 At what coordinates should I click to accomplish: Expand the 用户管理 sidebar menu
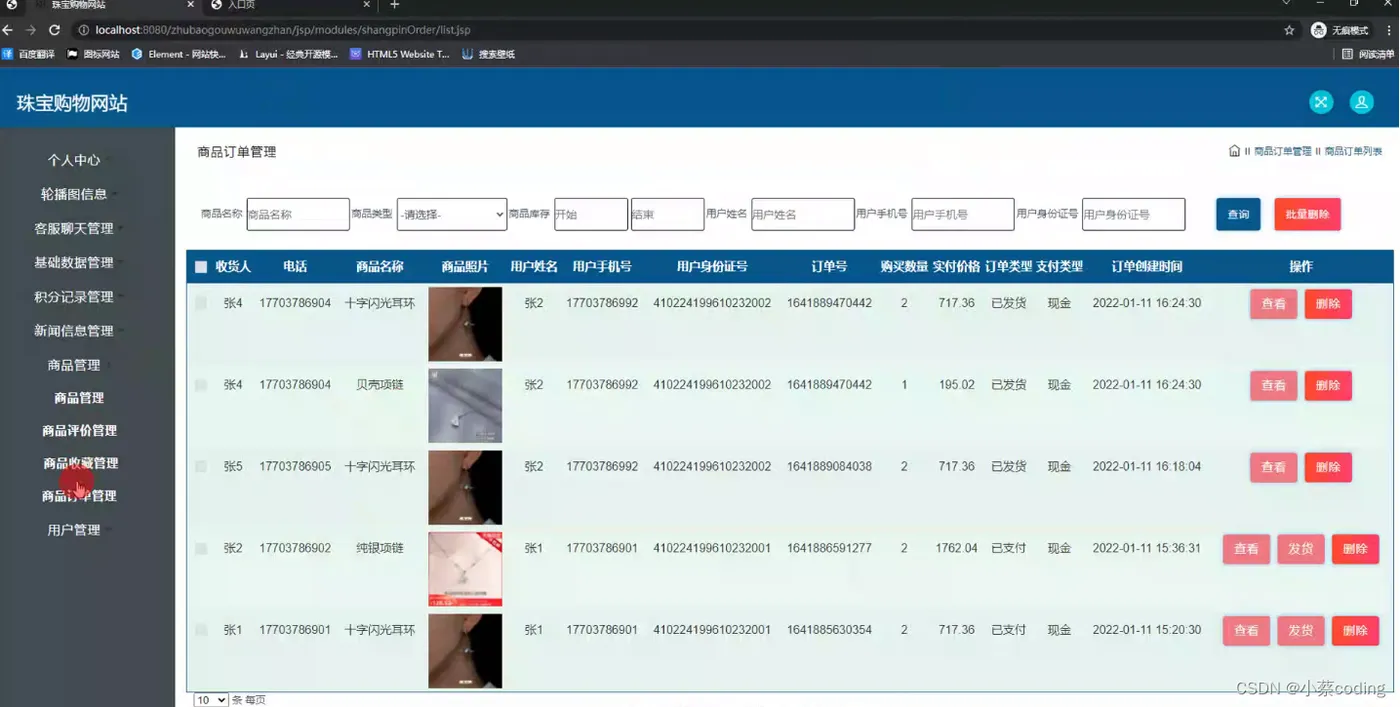(74, 530)
